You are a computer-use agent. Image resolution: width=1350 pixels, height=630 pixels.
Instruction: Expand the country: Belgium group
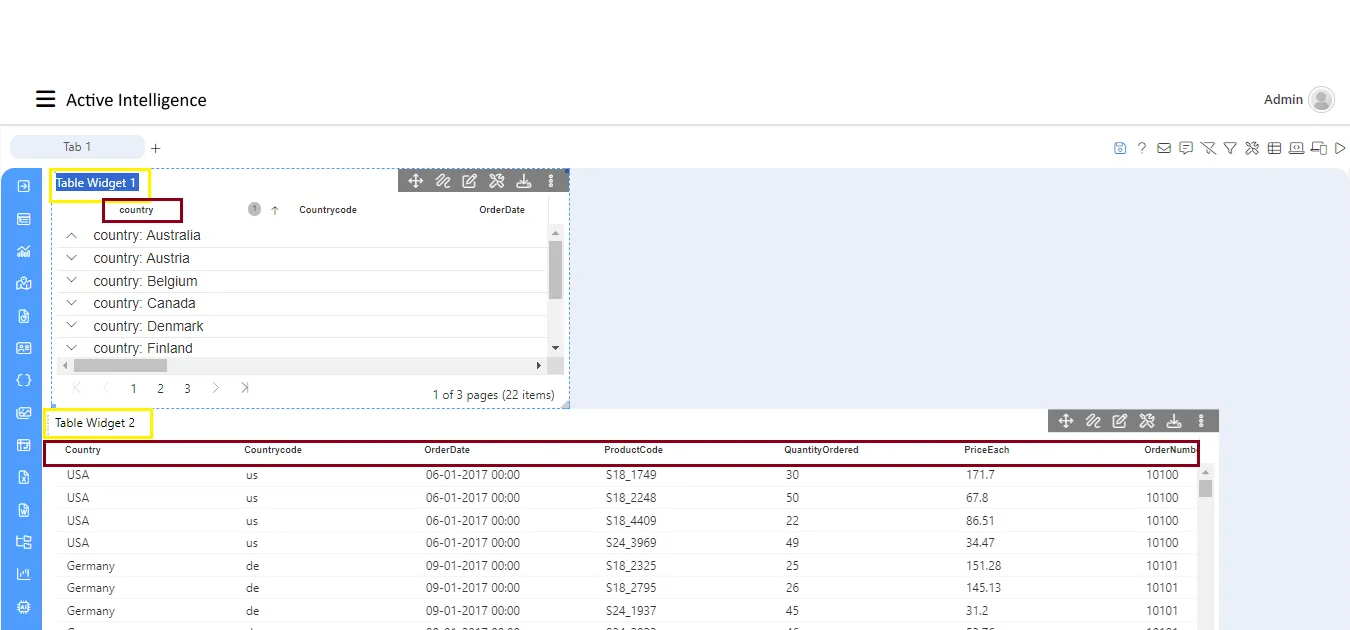tap(71, 280)
